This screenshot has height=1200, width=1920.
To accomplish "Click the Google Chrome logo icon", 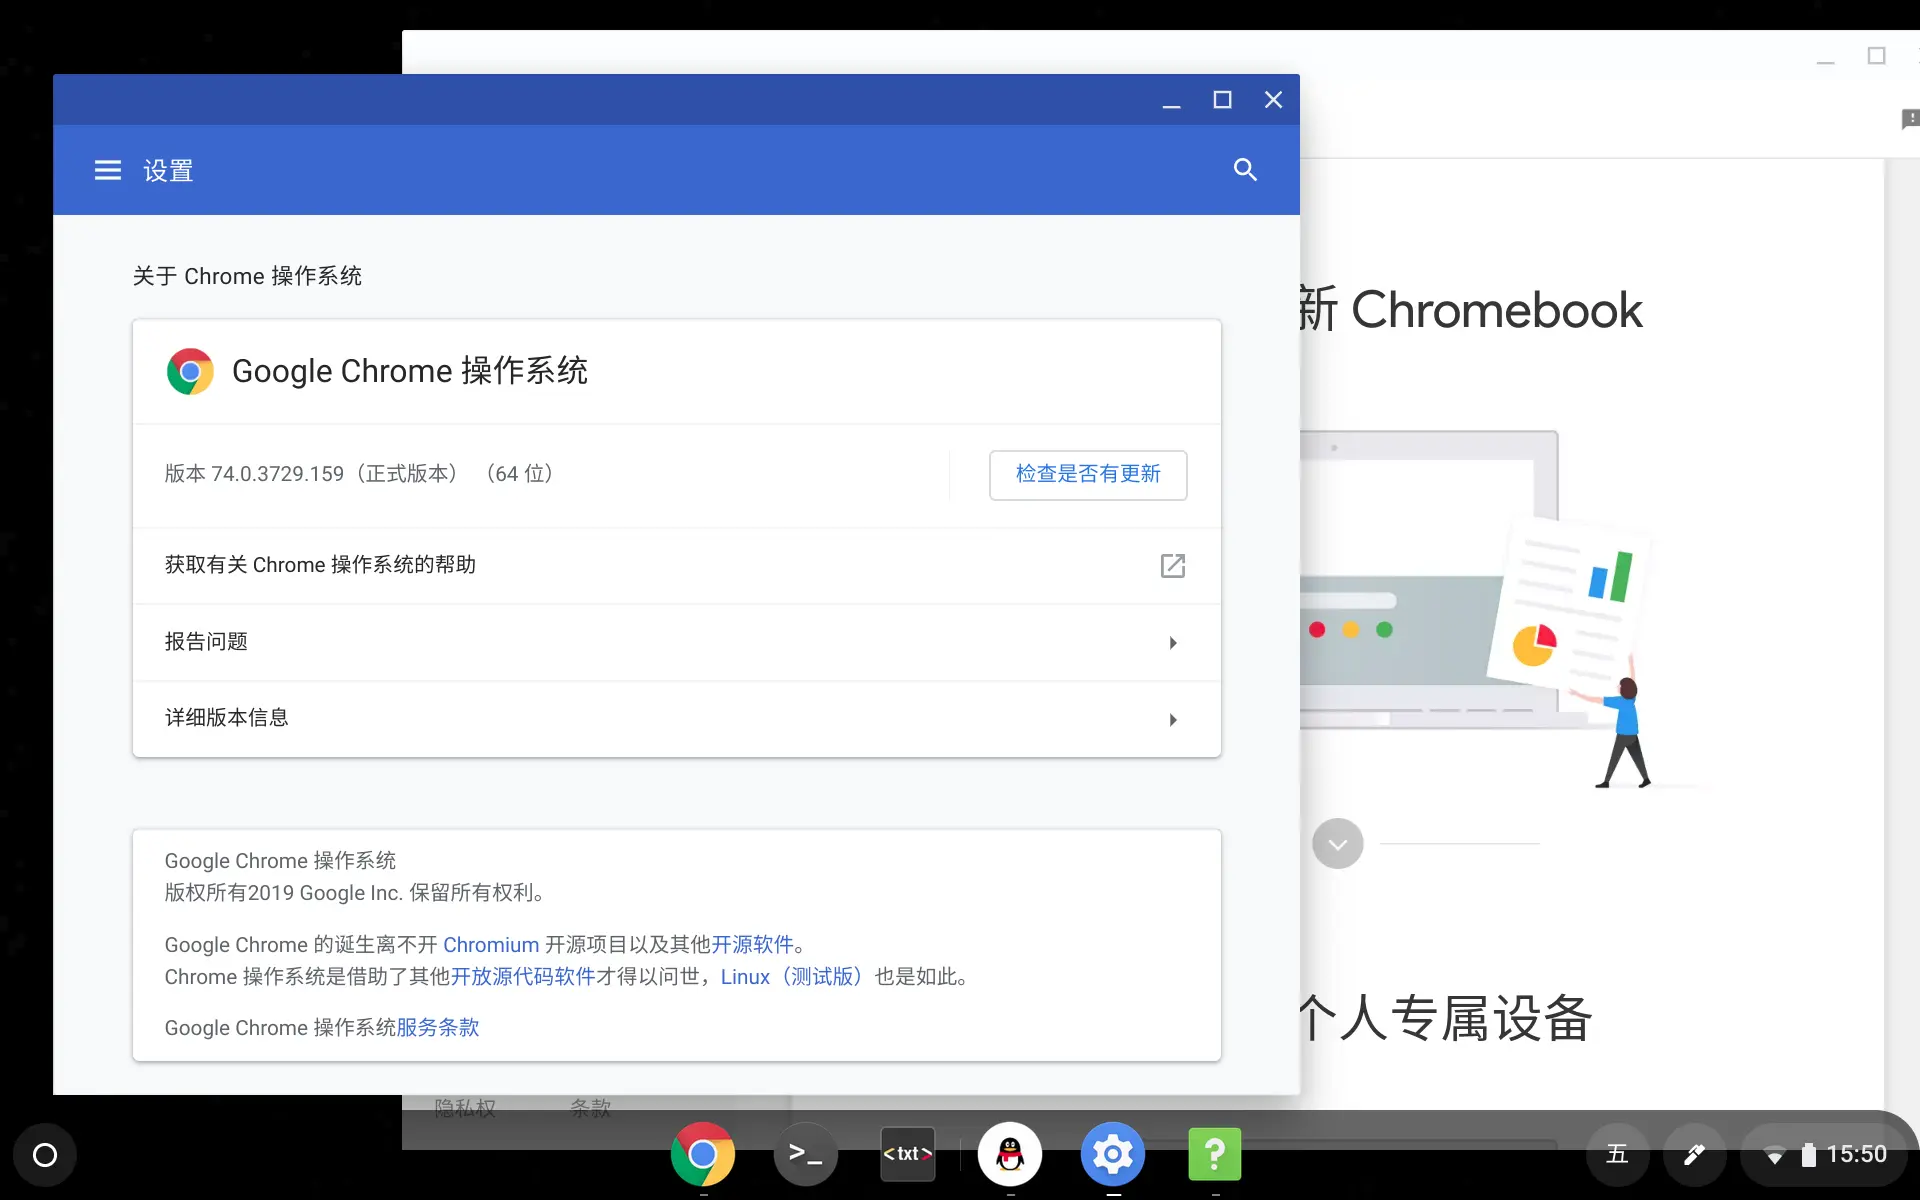I will click(x=190, y=371).
